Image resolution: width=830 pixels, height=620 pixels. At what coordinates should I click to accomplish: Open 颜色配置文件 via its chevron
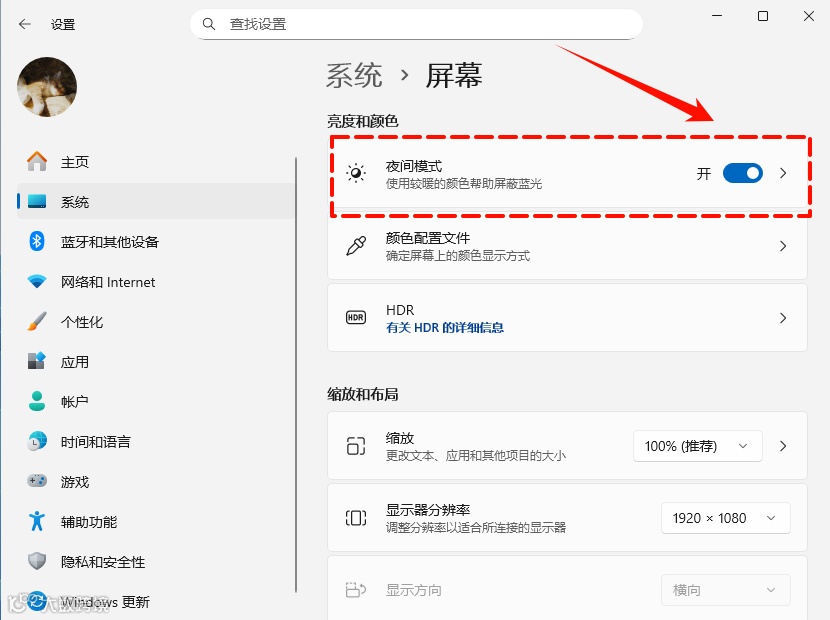pyautogui.click(x=783, y=246)
